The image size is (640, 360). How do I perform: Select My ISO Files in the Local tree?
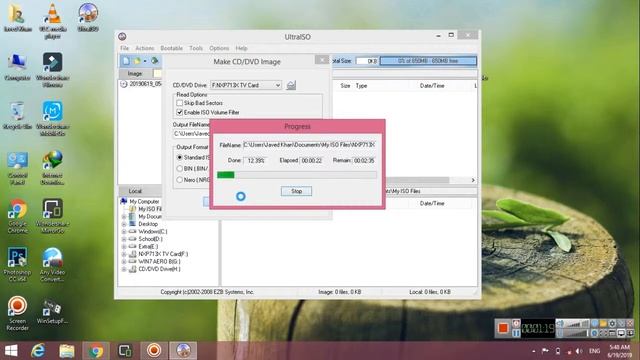146,209
